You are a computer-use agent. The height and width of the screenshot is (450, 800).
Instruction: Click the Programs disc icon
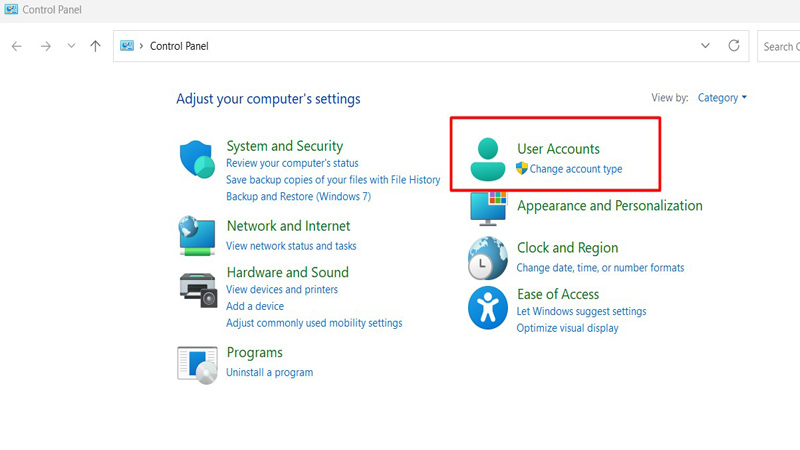coord(197,365)
